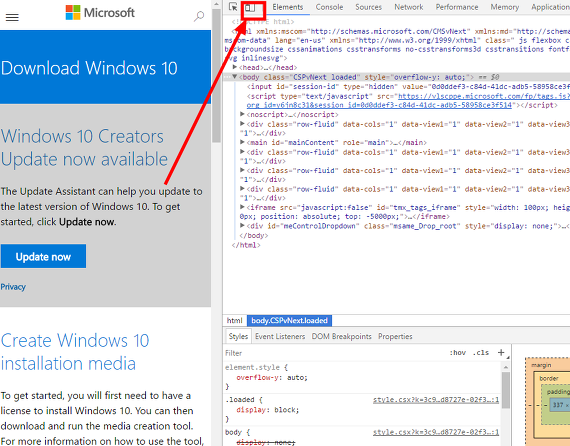Select the Styles sub-tab

(x=238, y=336)
